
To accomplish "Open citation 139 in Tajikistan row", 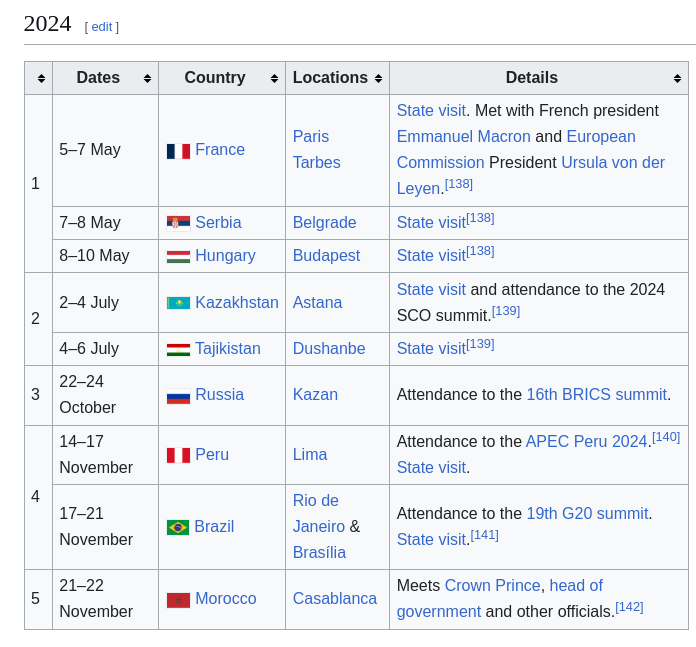I will pos(480,344).
